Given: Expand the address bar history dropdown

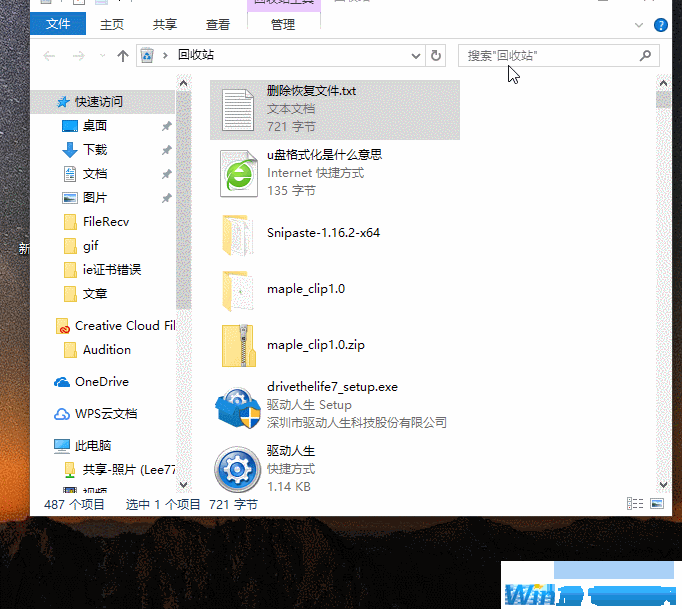Looking at the screenshot, I should (x=415, y=56).
